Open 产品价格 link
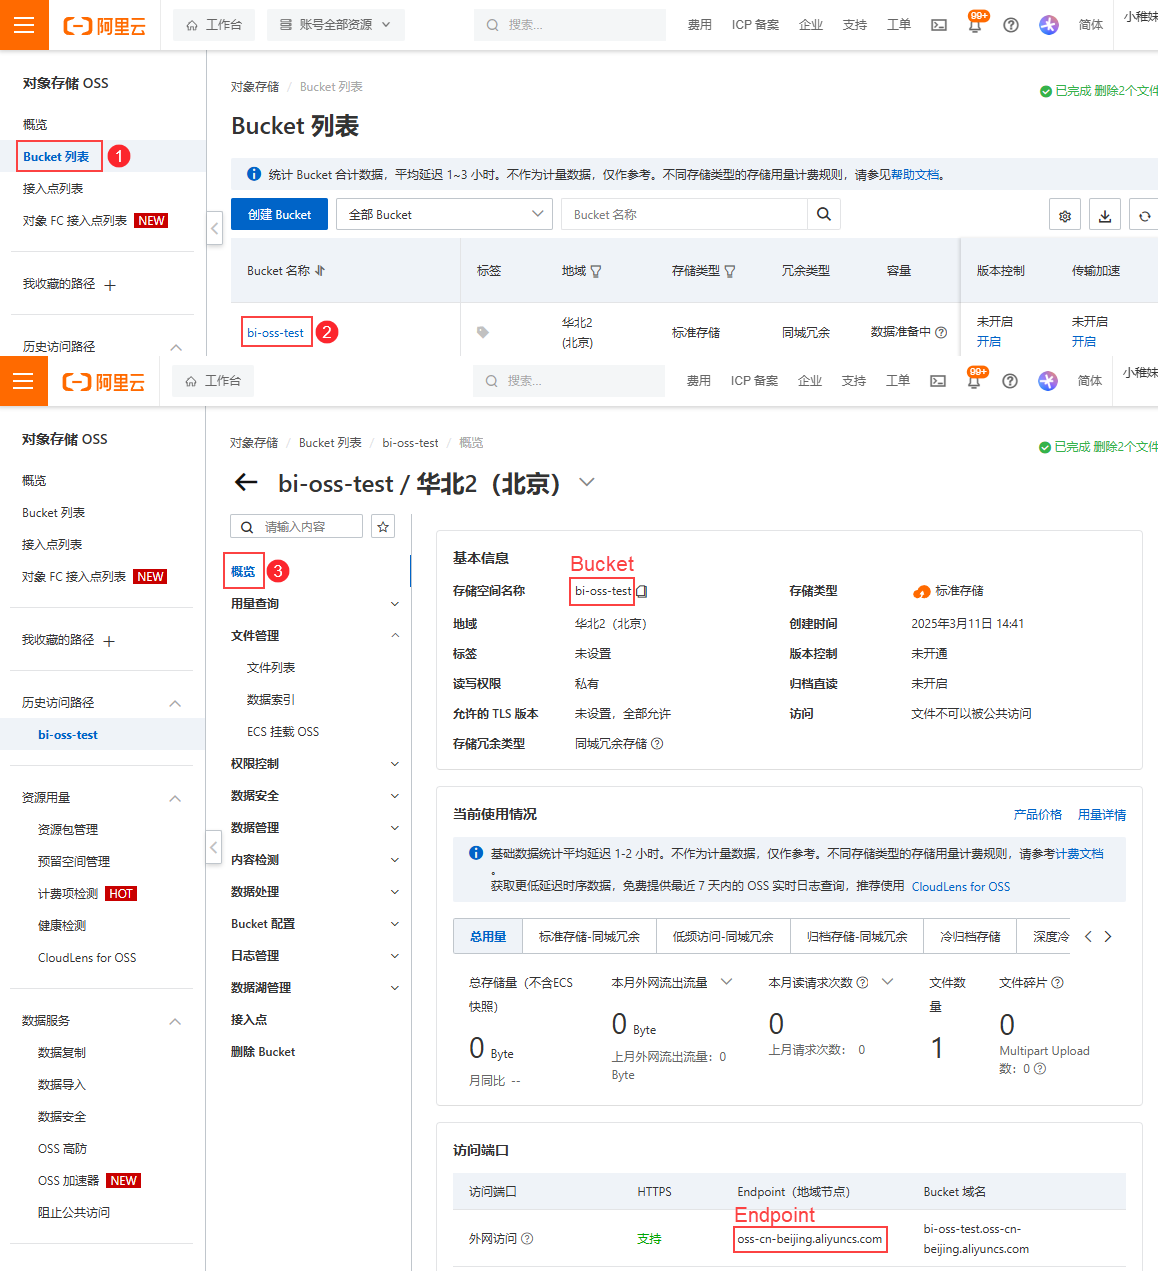This screenshot has width=1158, height=1271. (1038, 815)
